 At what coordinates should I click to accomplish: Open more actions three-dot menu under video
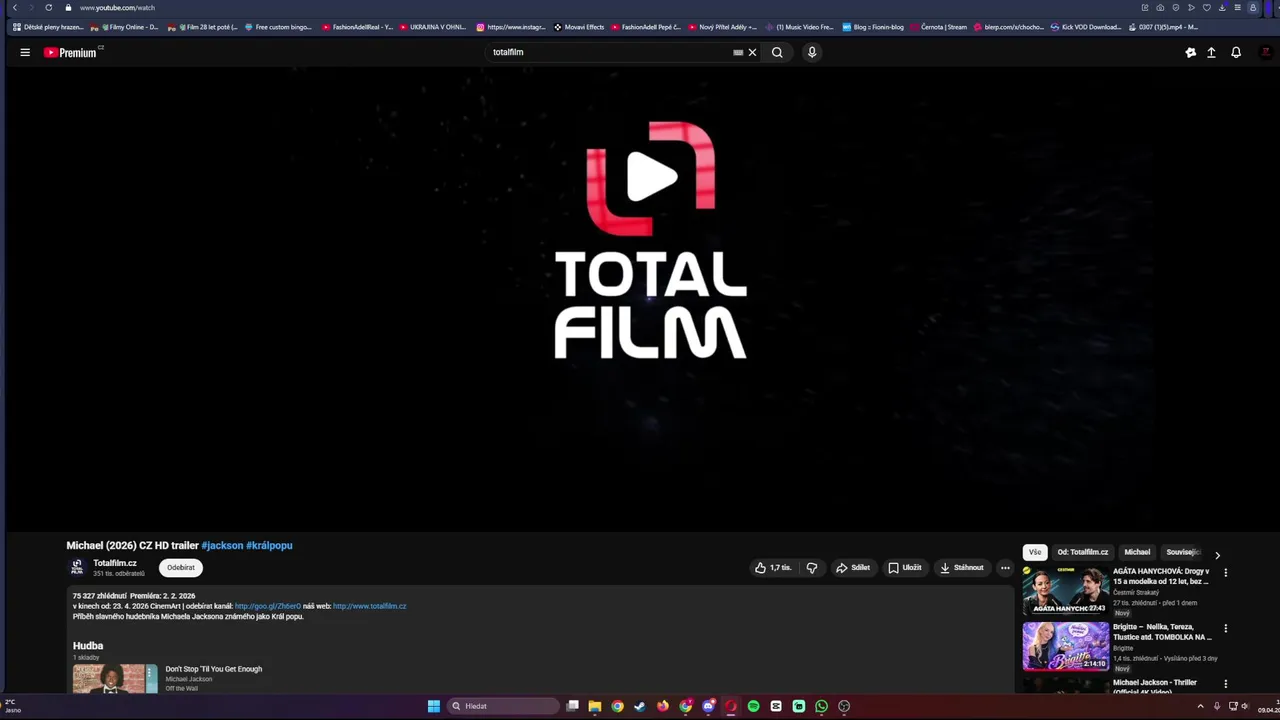click(x=1005, y=567)
